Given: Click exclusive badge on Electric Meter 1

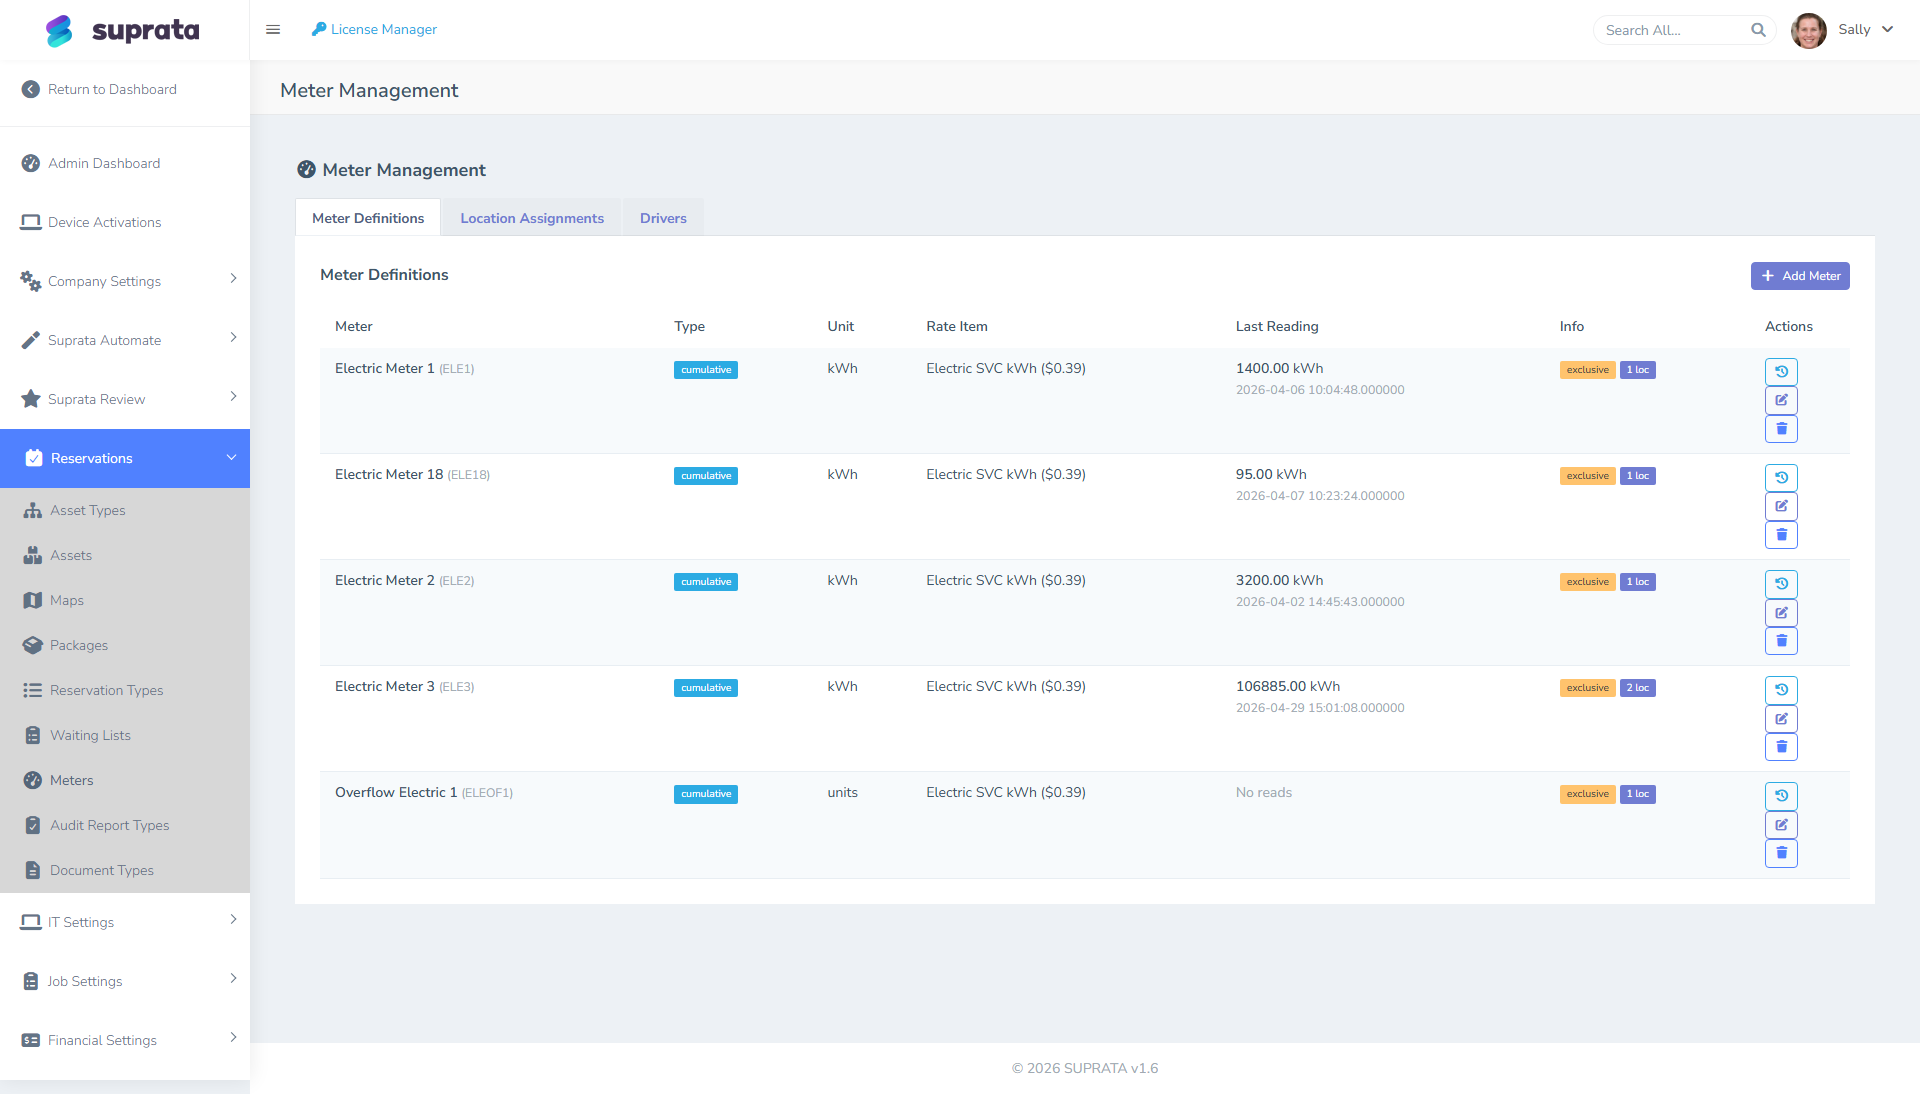Looking at the screenshot, I should coord(1587,370).
